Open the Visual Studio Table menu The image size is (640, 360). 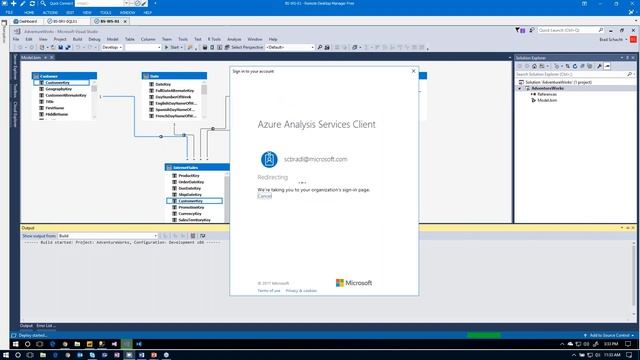pos(130,39)
